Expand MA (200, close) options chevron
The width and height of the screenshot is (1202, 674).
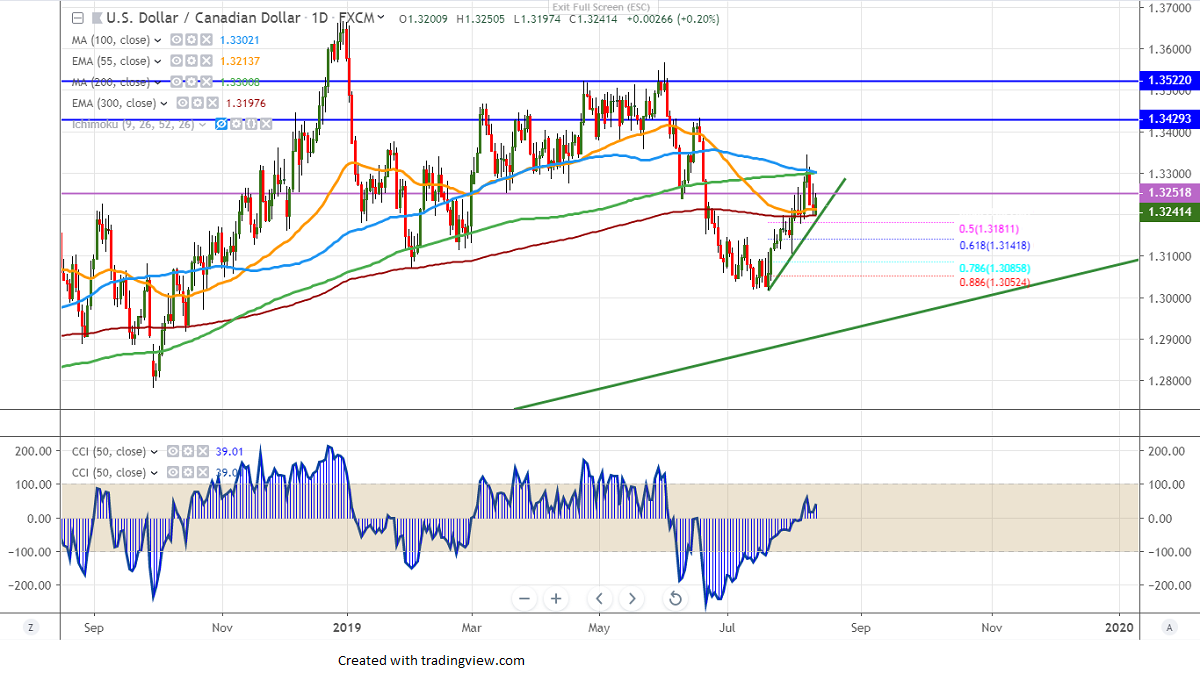pos(157,82)
